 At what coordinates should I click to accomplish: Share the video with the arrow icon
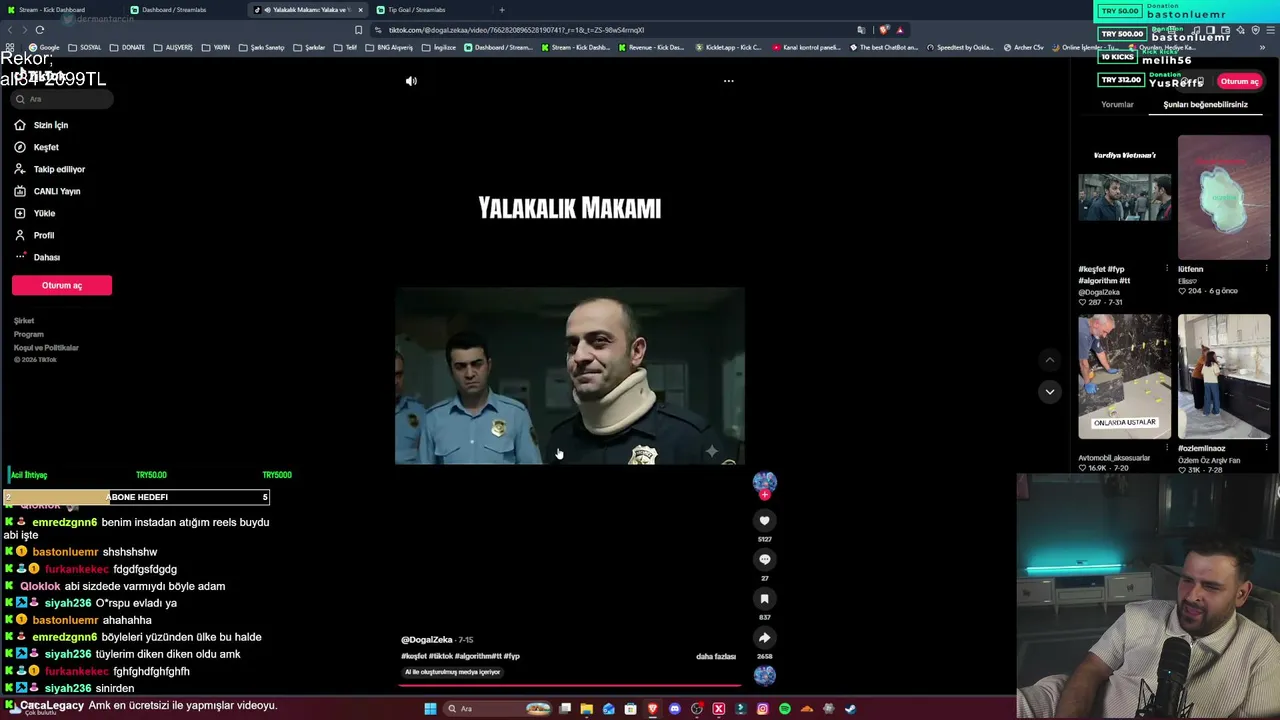764,637
